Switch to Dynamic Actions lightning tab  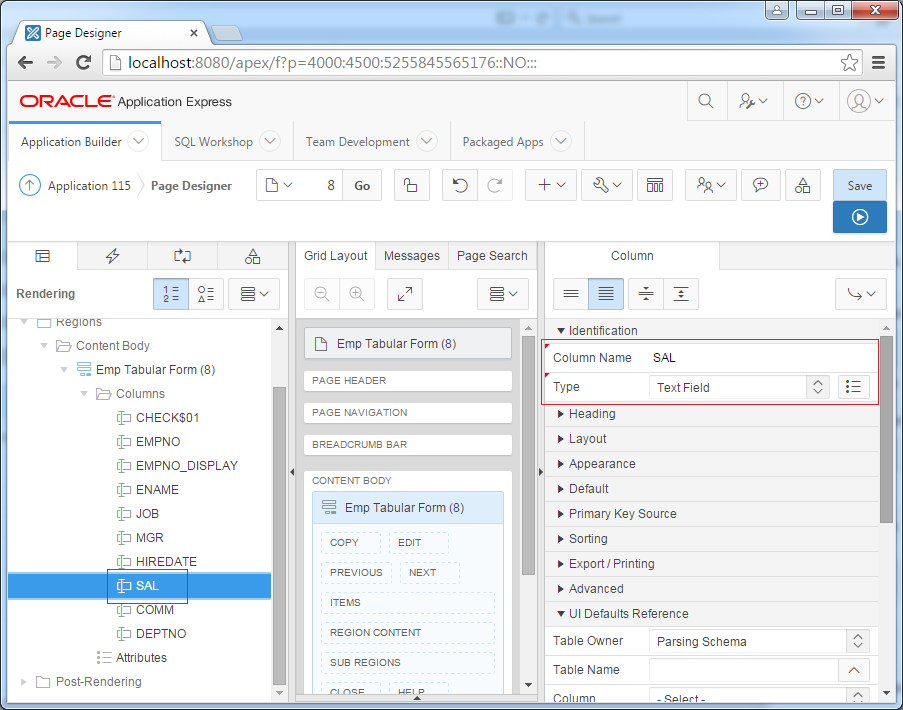pos(112,256)
